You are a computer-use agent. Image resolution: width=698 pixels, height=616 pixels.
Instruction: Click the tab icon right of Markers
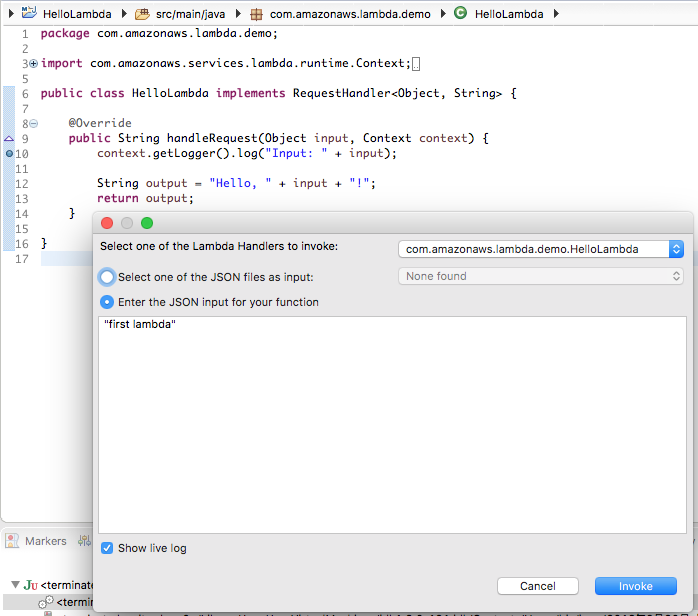point(84,541)
